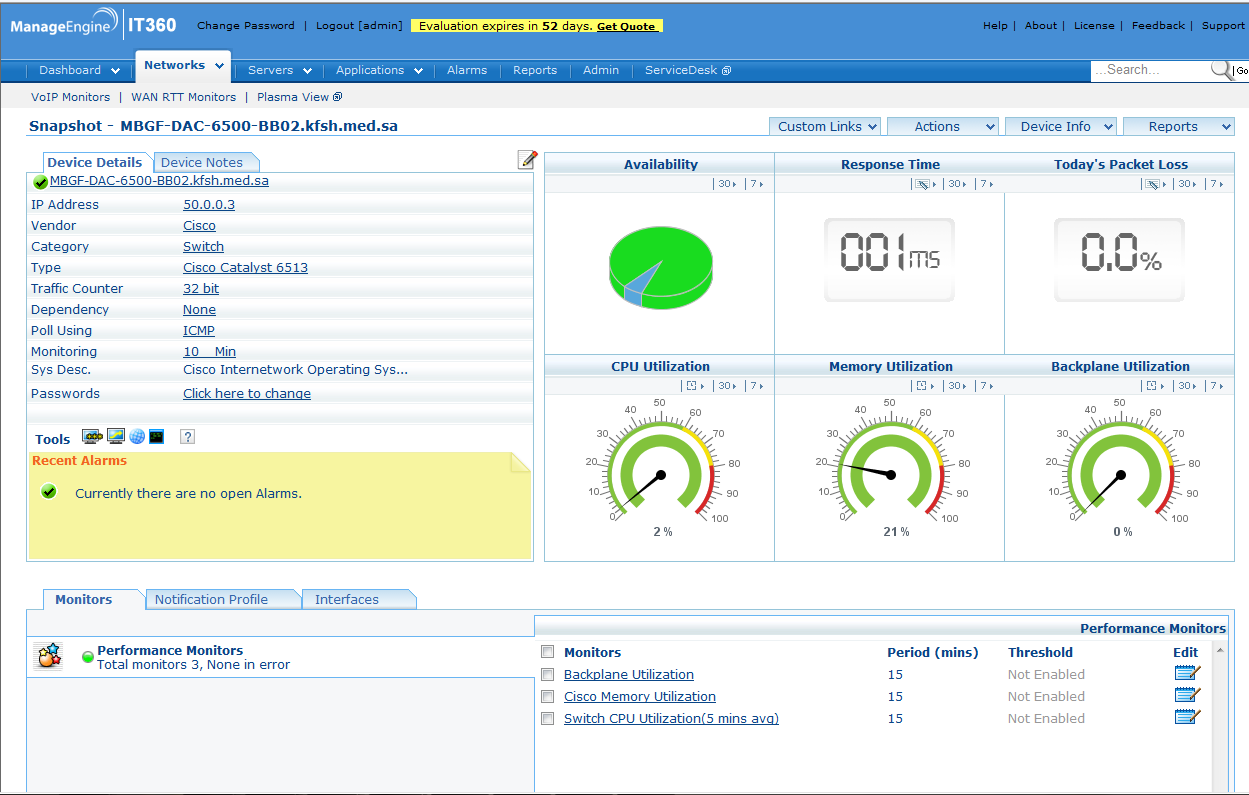Click the Go search button
Viewport: 1249px width, 795px height.
[1241, 70]
